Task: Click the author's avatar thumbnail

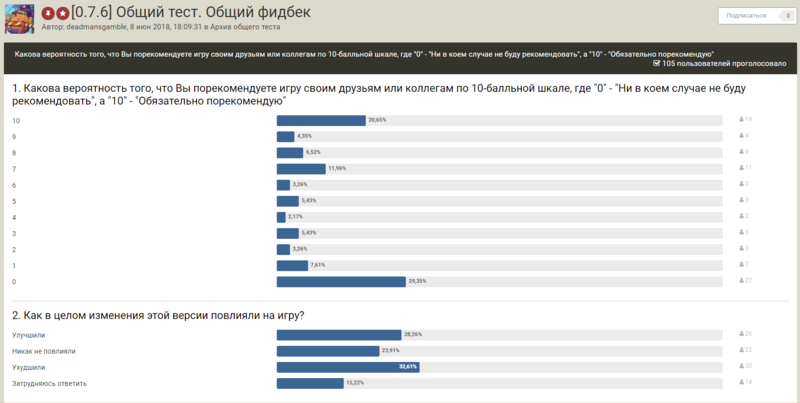Action: pos(19,19)
